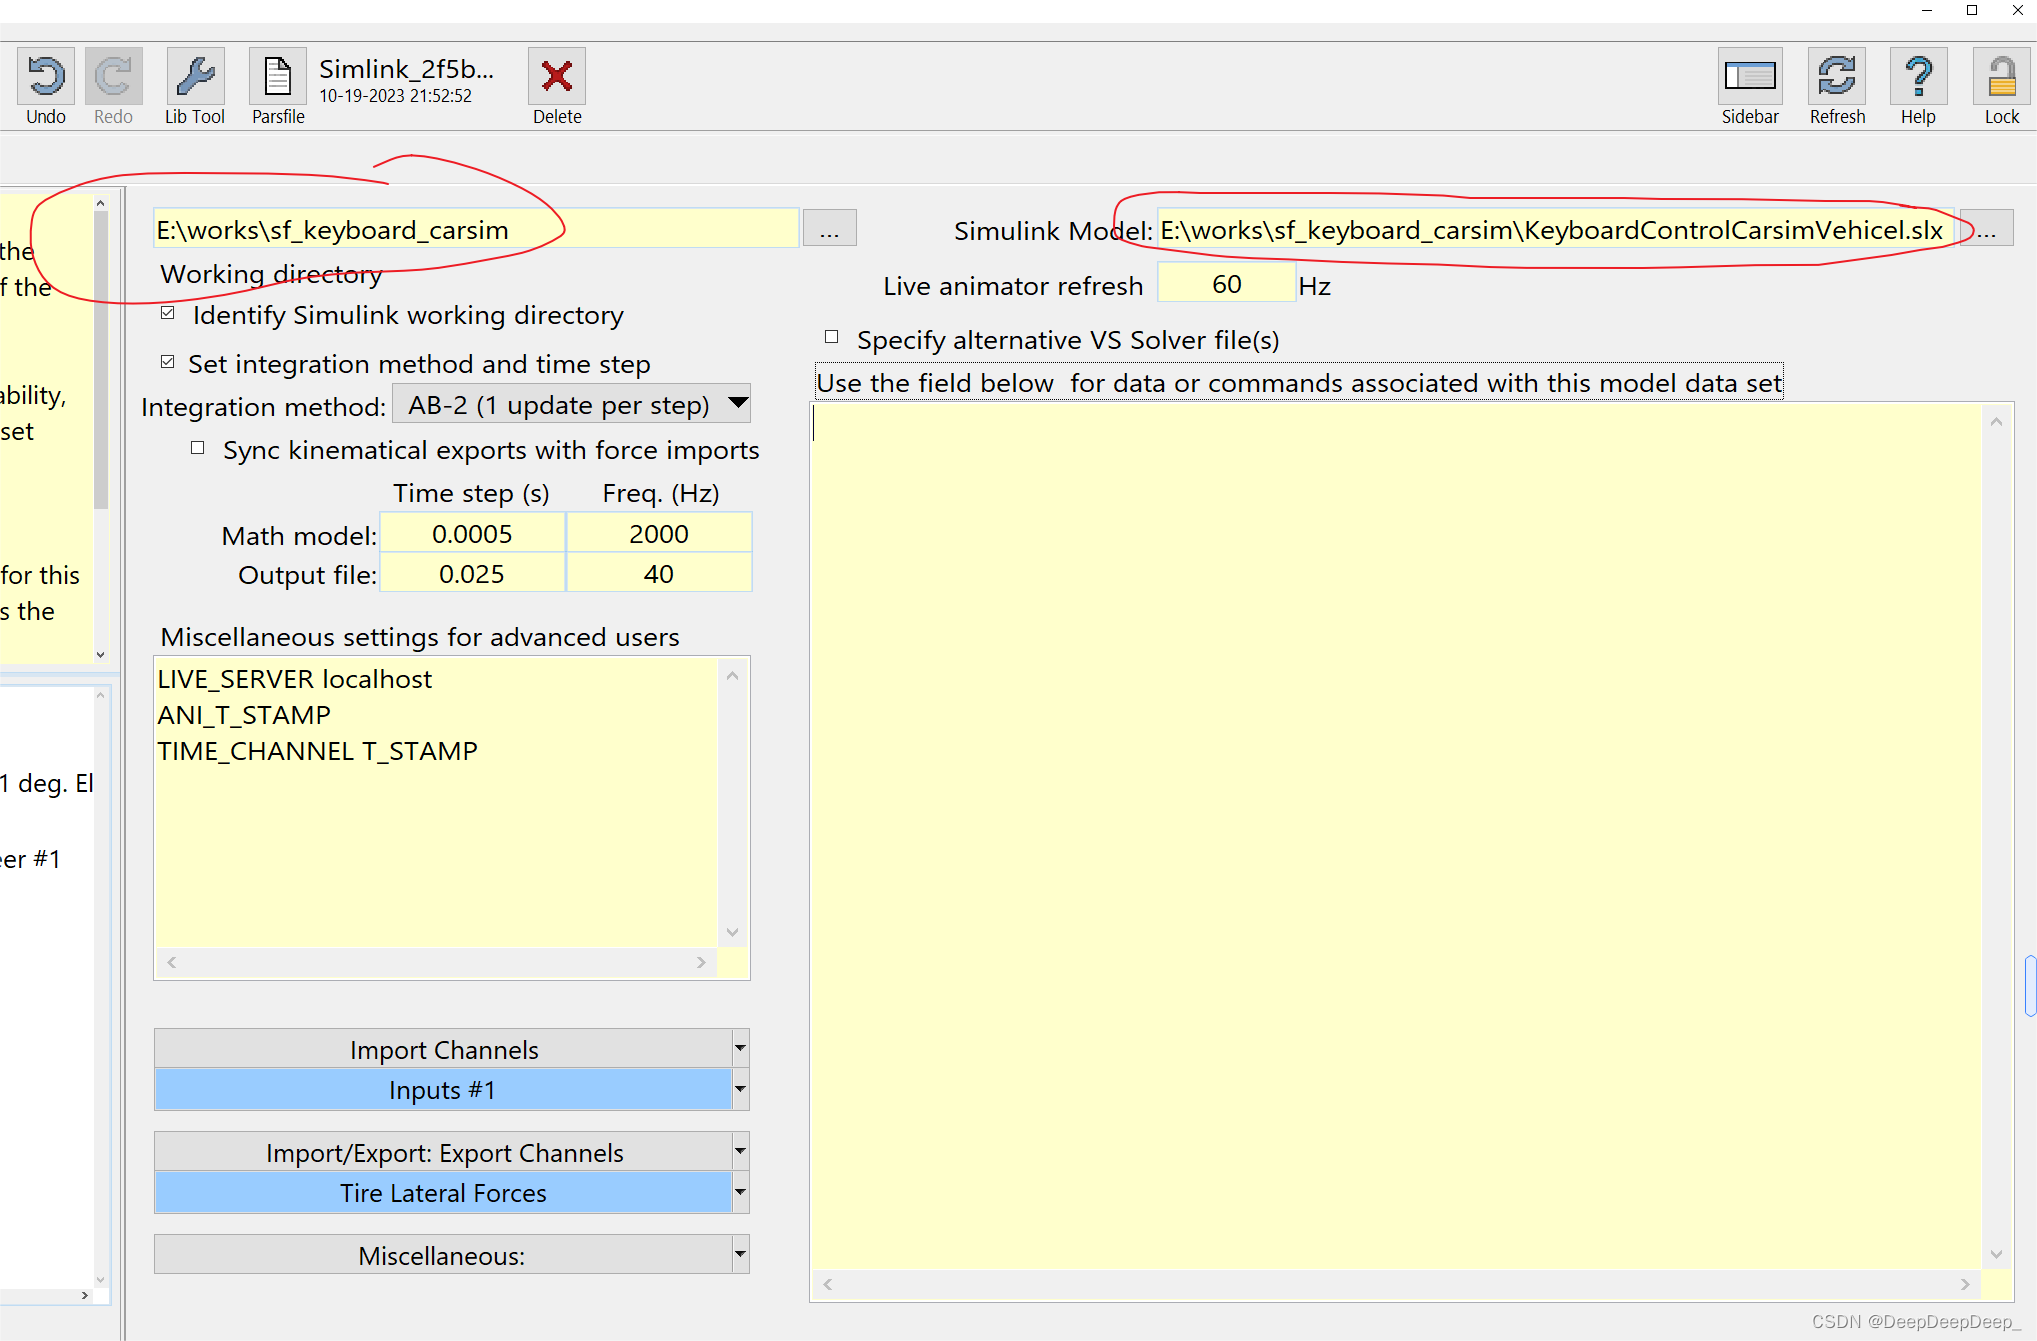Screen dimensions: 2037x1341
Task: Enable Sync kinematical exports with force imports
Action: pyautogui.click(x=197, y=447)
